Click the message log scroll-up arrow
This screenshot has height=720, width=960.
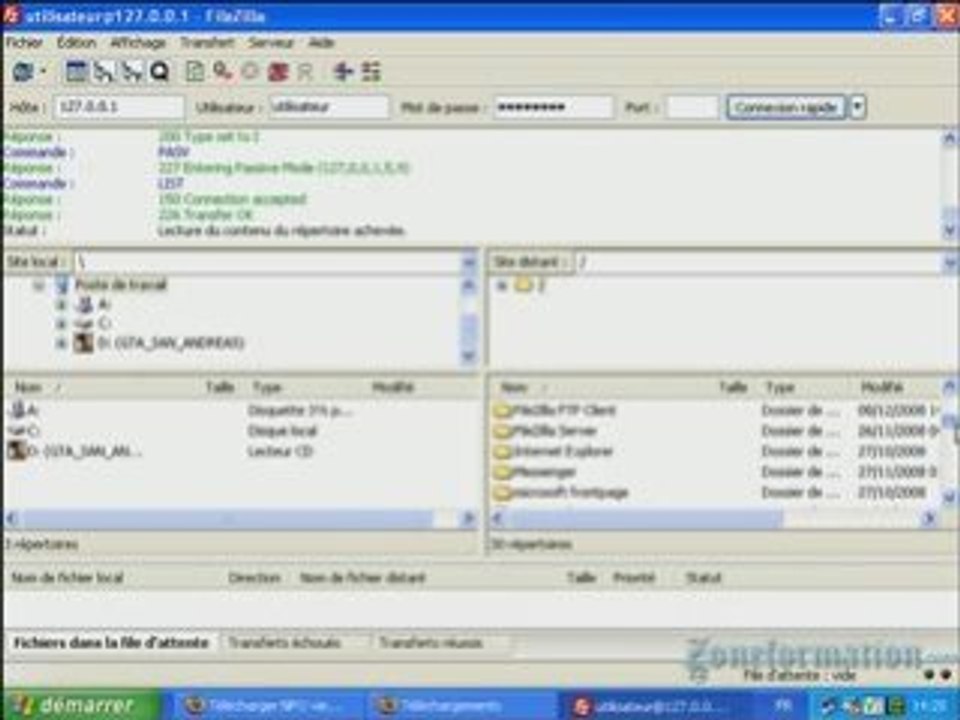[950, 138]
